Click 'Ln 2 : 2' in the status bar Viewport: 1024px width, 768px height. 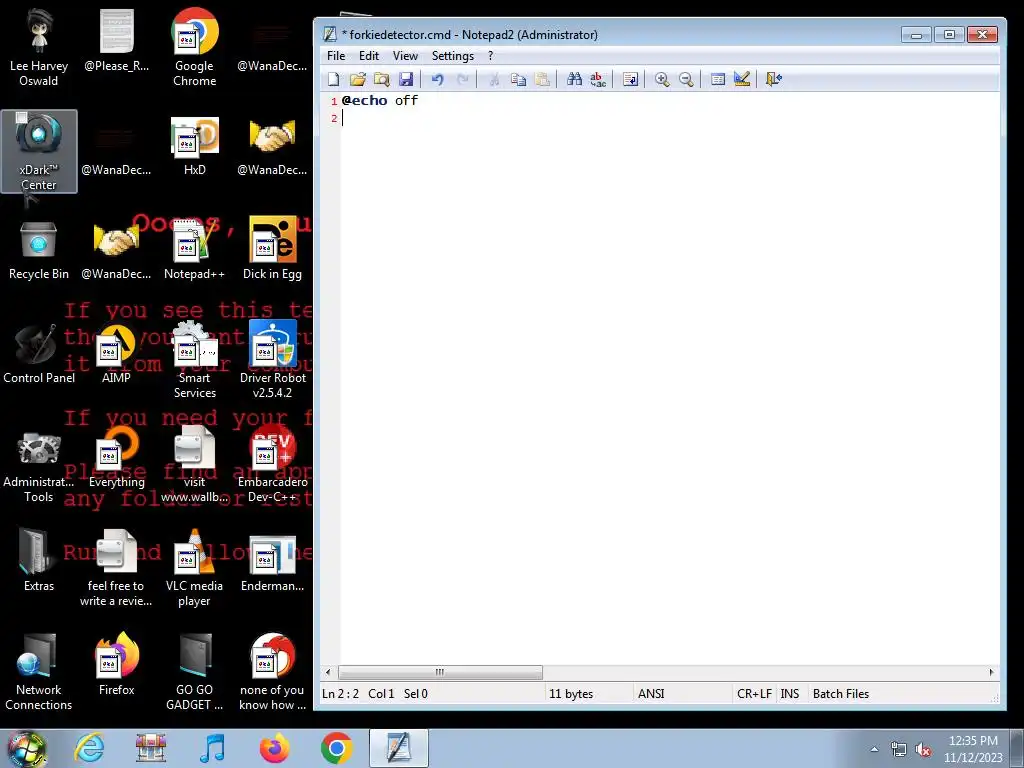(340, 694)
